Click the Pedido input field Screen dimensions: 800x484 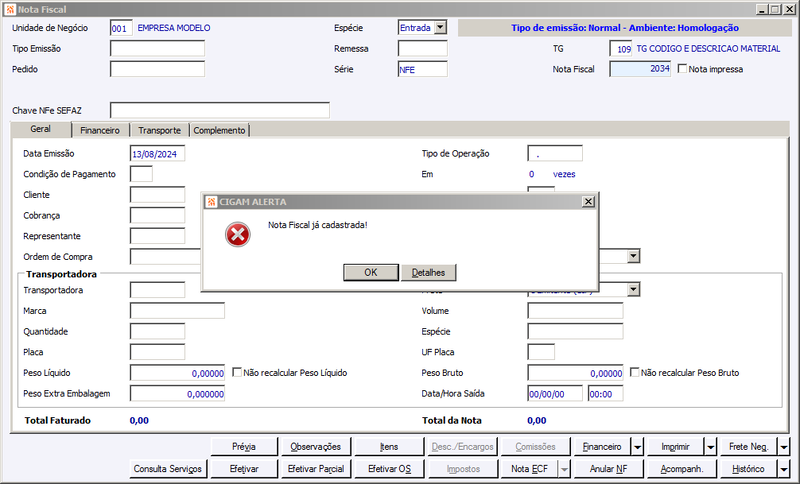click(157, 69)
